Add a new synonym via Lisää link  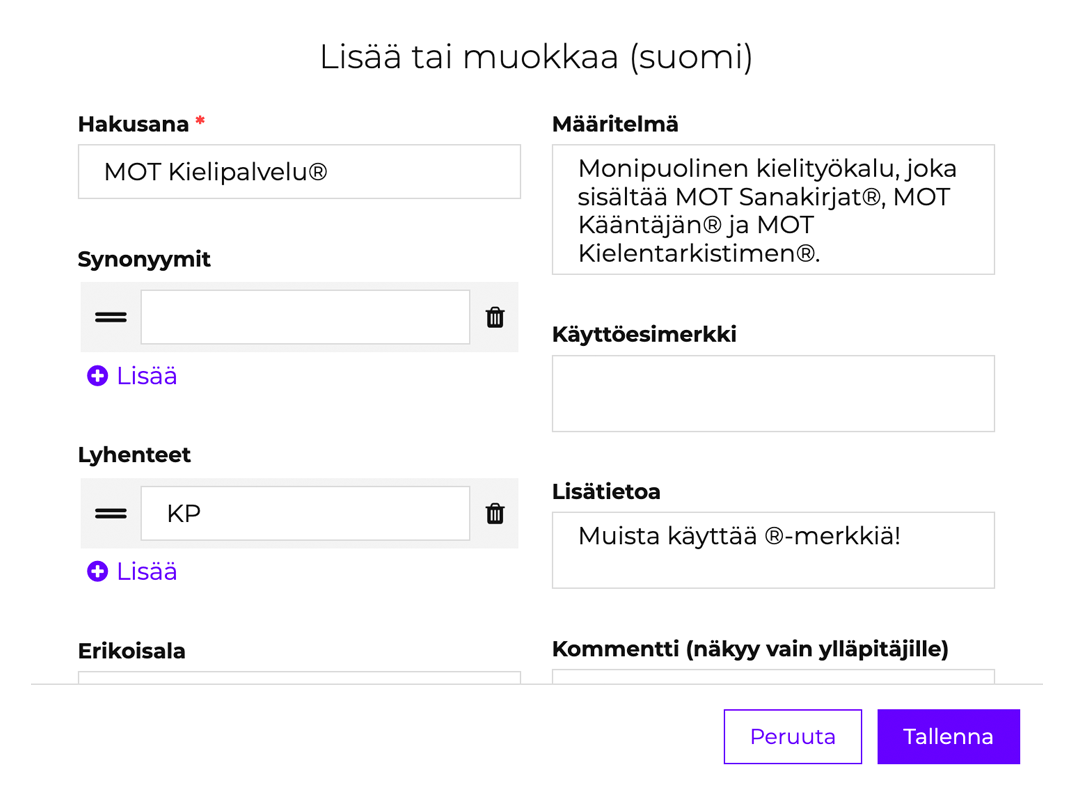click(132, 376)
